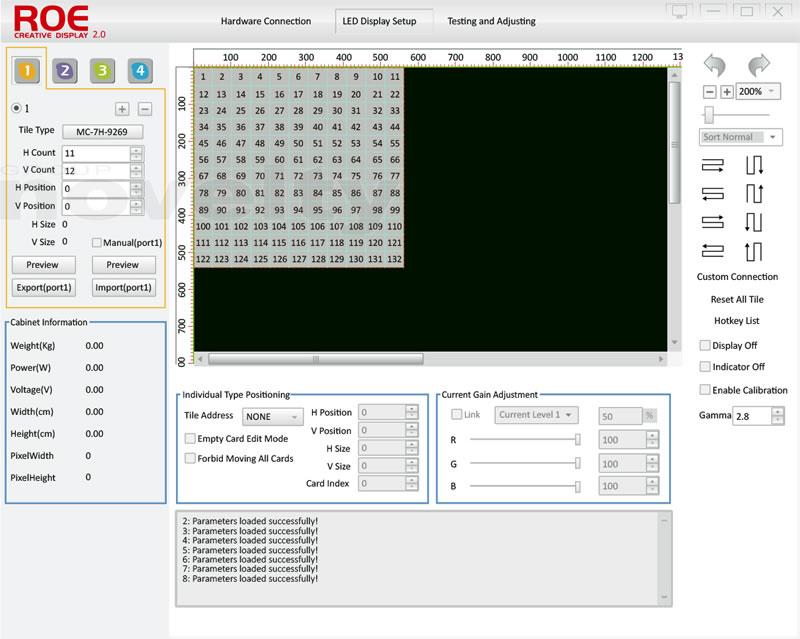
Task: Click the R gain slider handle
Action: tap(577, 439)
